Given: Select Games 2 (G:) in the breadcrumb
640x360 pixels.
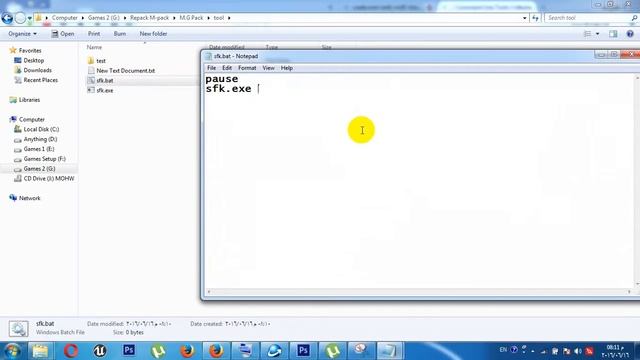Looking at the screenshot, I should [x=104, y=18].
